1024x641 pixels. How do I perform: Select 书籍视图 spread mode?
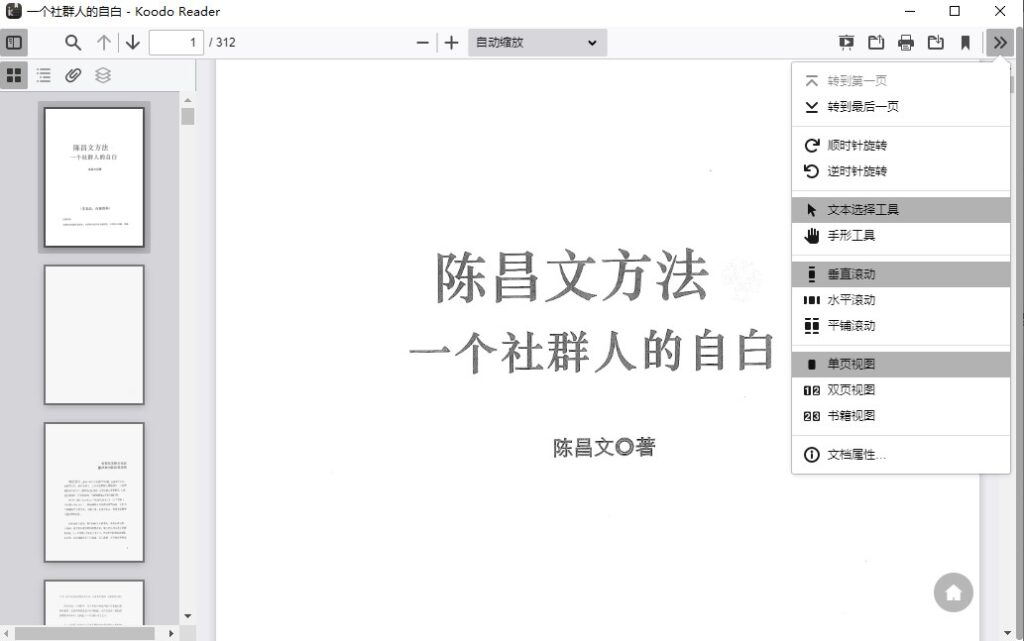901,416
